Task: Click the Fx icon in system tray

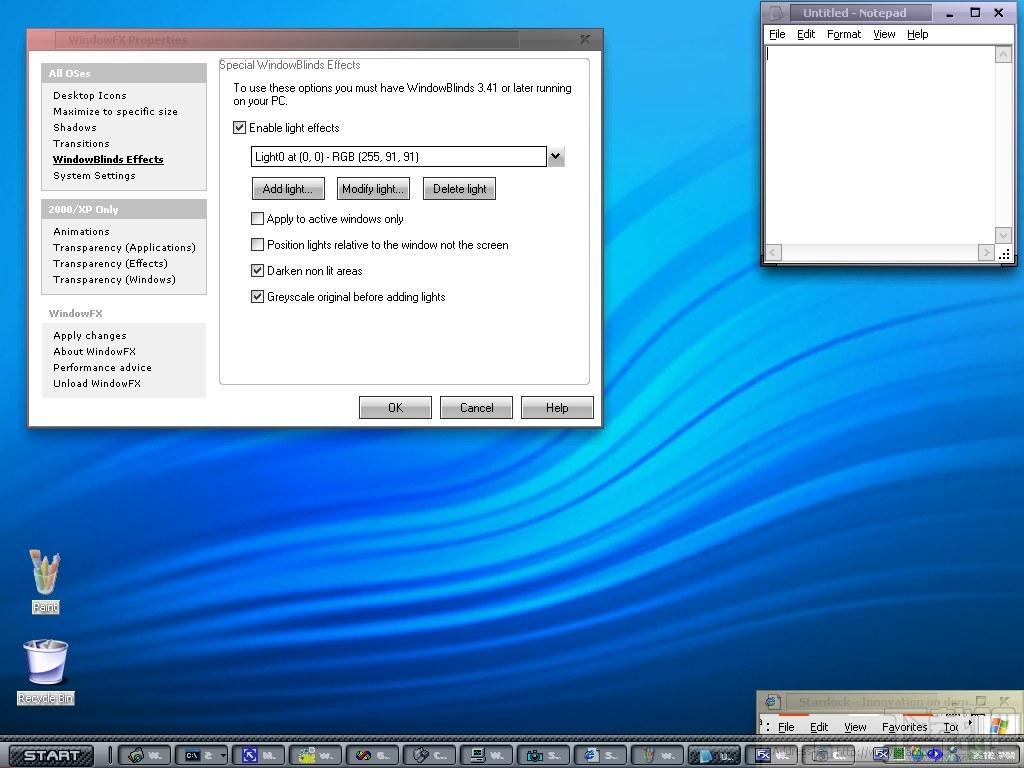Action: 880,754
